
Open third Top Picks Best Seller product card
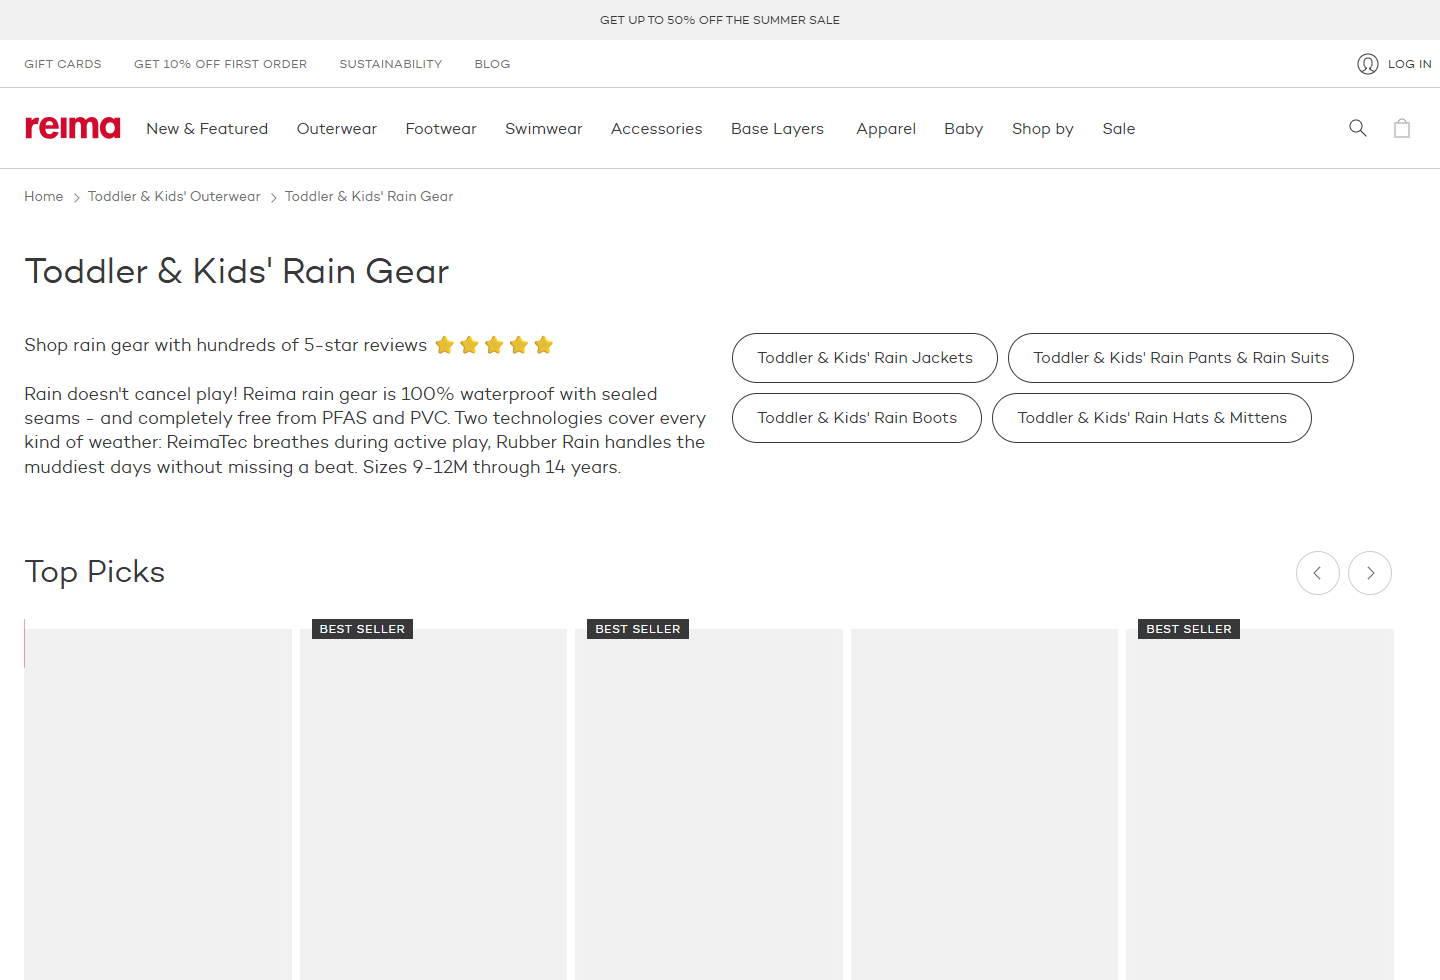709,804
